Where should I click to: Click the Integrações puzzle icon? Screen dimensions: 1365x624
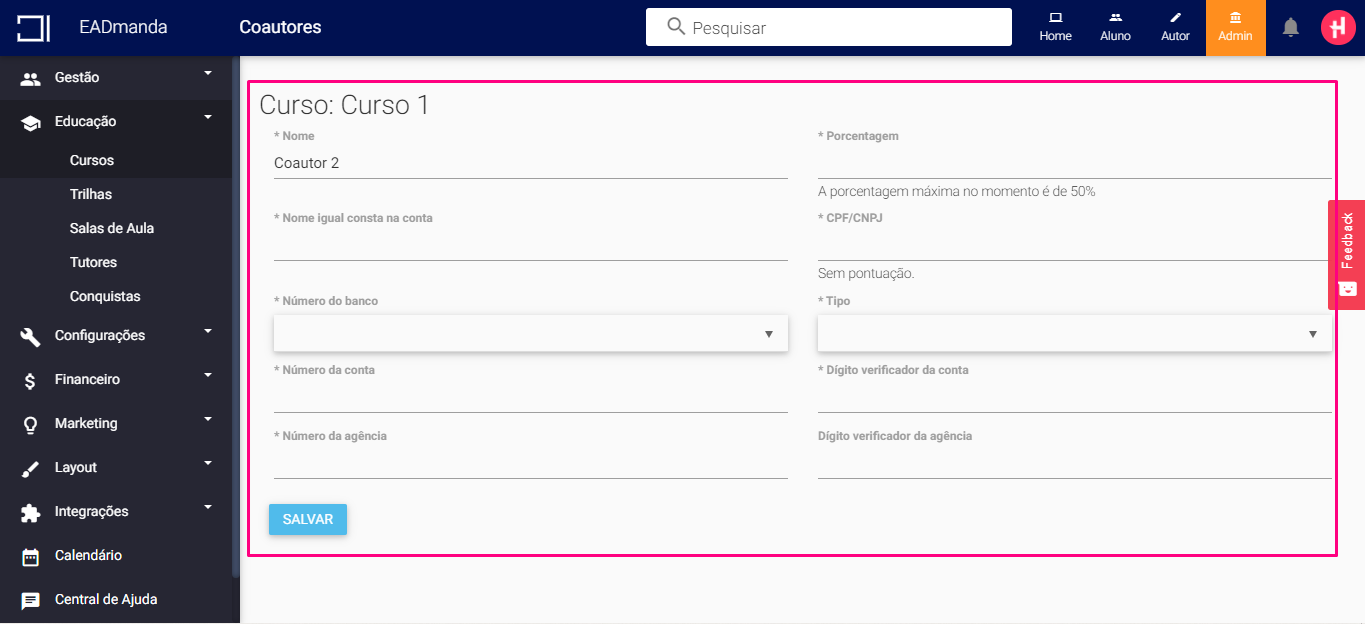point(31,512)
